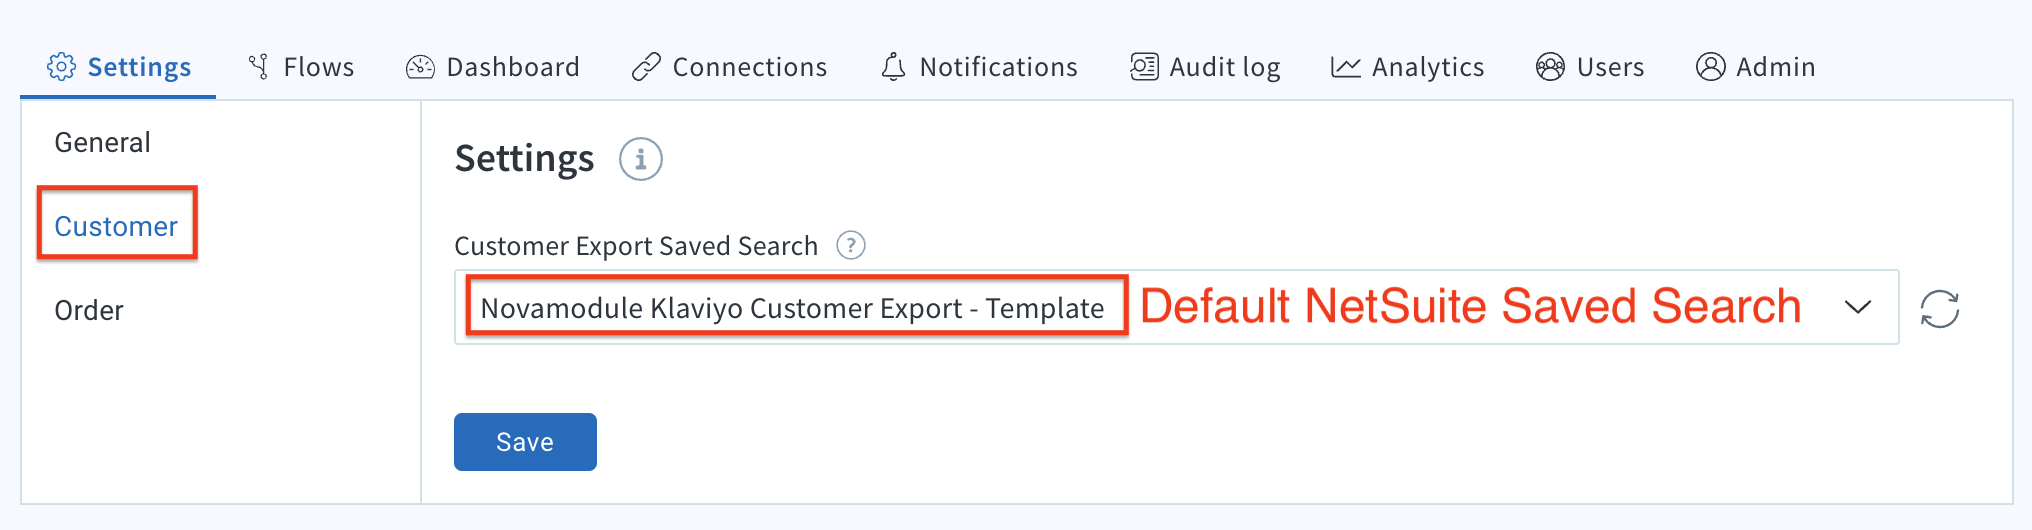Click the Settings gear icon
The height and width of the screenshot is (530, 2032).
point(61,67)
